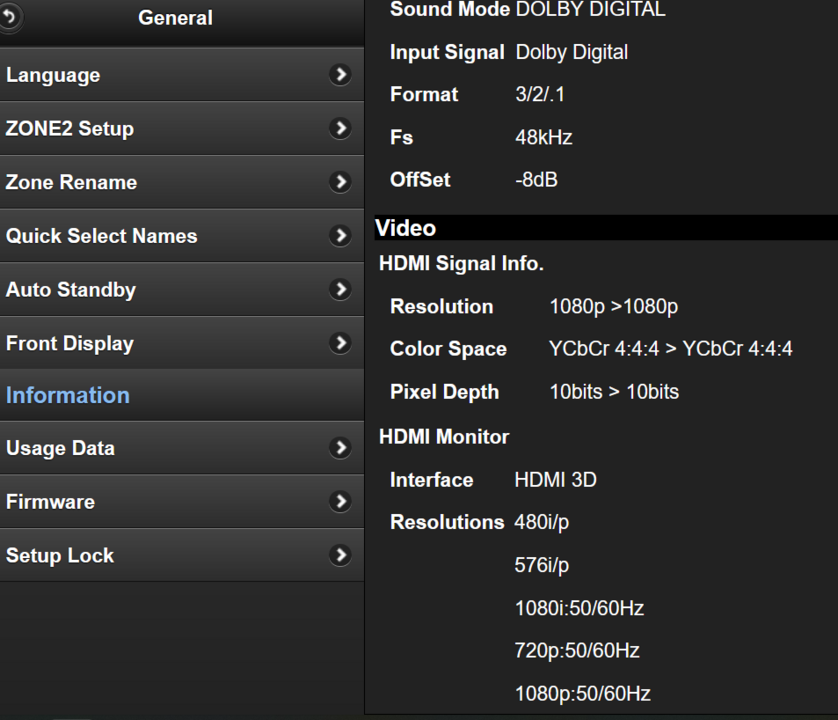Click the back arrow on the General header

(10, 17)
